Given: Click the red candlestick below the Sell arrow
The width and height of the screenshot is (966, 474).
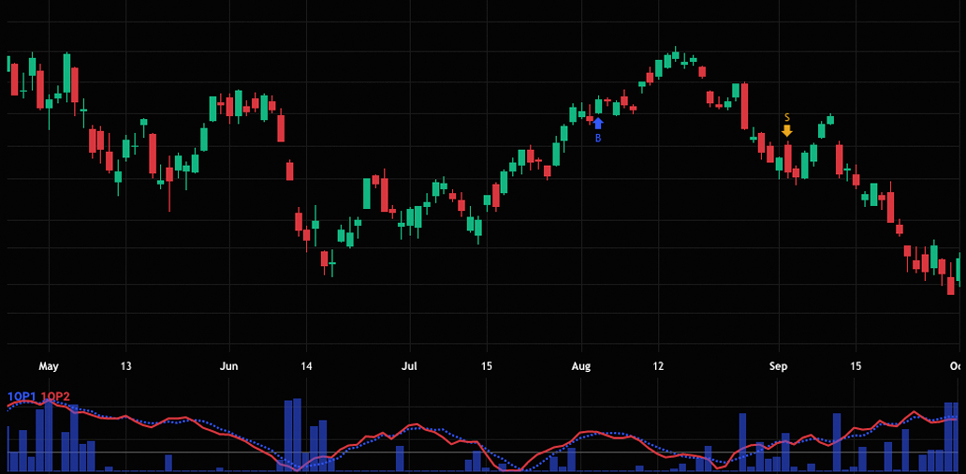Looking at the screenshot, I should pos(787,158).
